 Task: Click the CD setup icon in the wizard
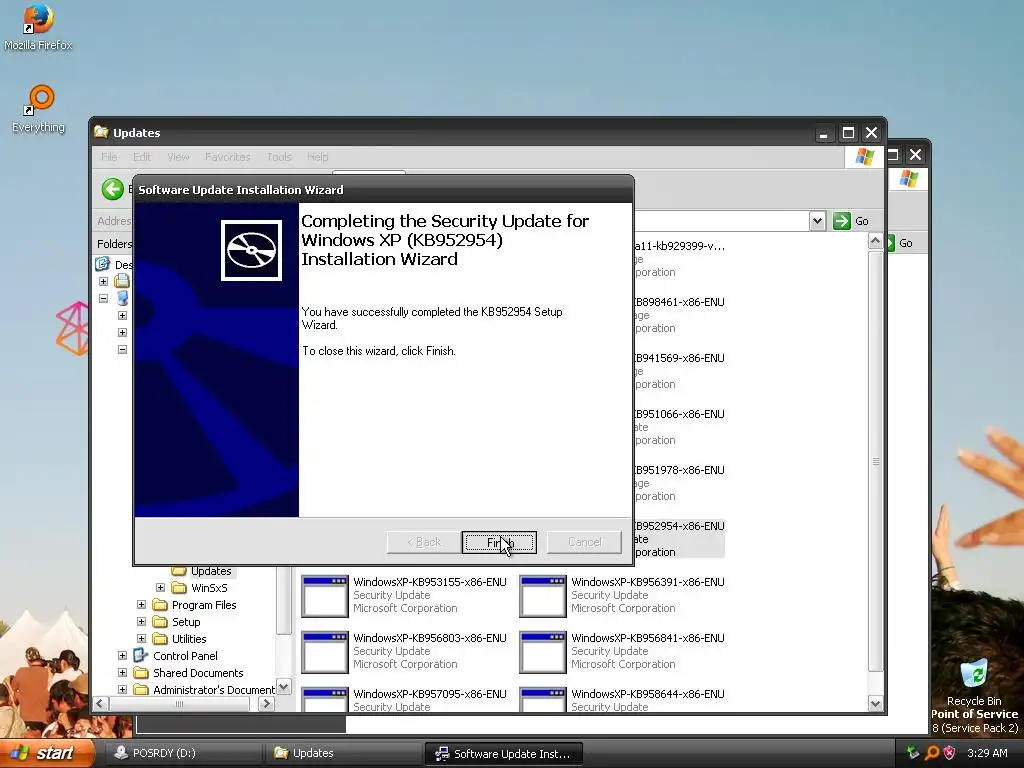(x=251, y=250)
